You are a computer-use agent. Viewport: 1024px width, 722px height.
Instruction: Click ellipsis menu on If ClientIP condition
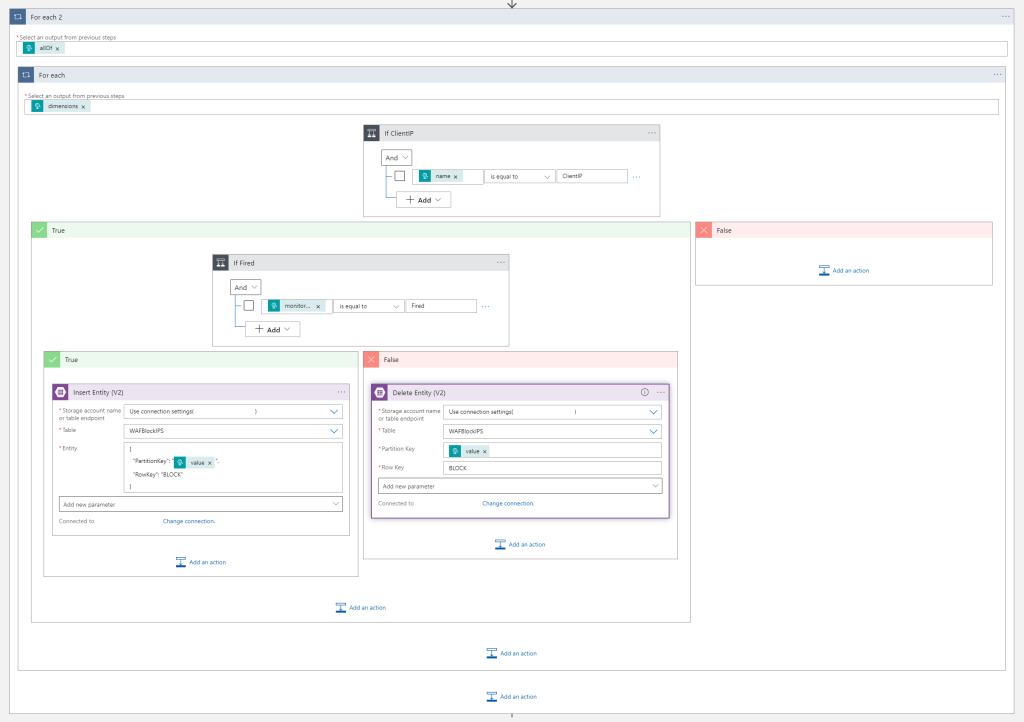pos(652,132)
